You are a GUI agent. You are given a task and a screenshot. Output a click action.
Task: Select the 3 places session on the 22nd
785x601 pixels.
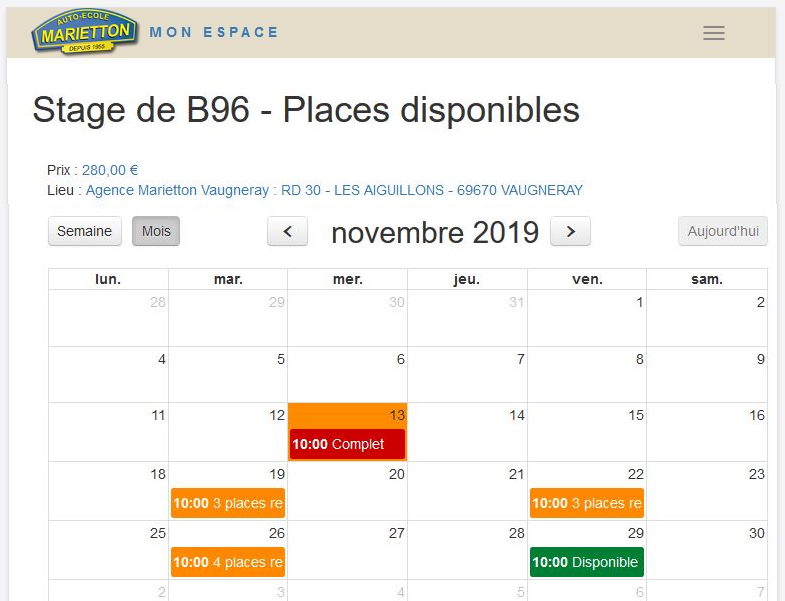coord(587,503)
